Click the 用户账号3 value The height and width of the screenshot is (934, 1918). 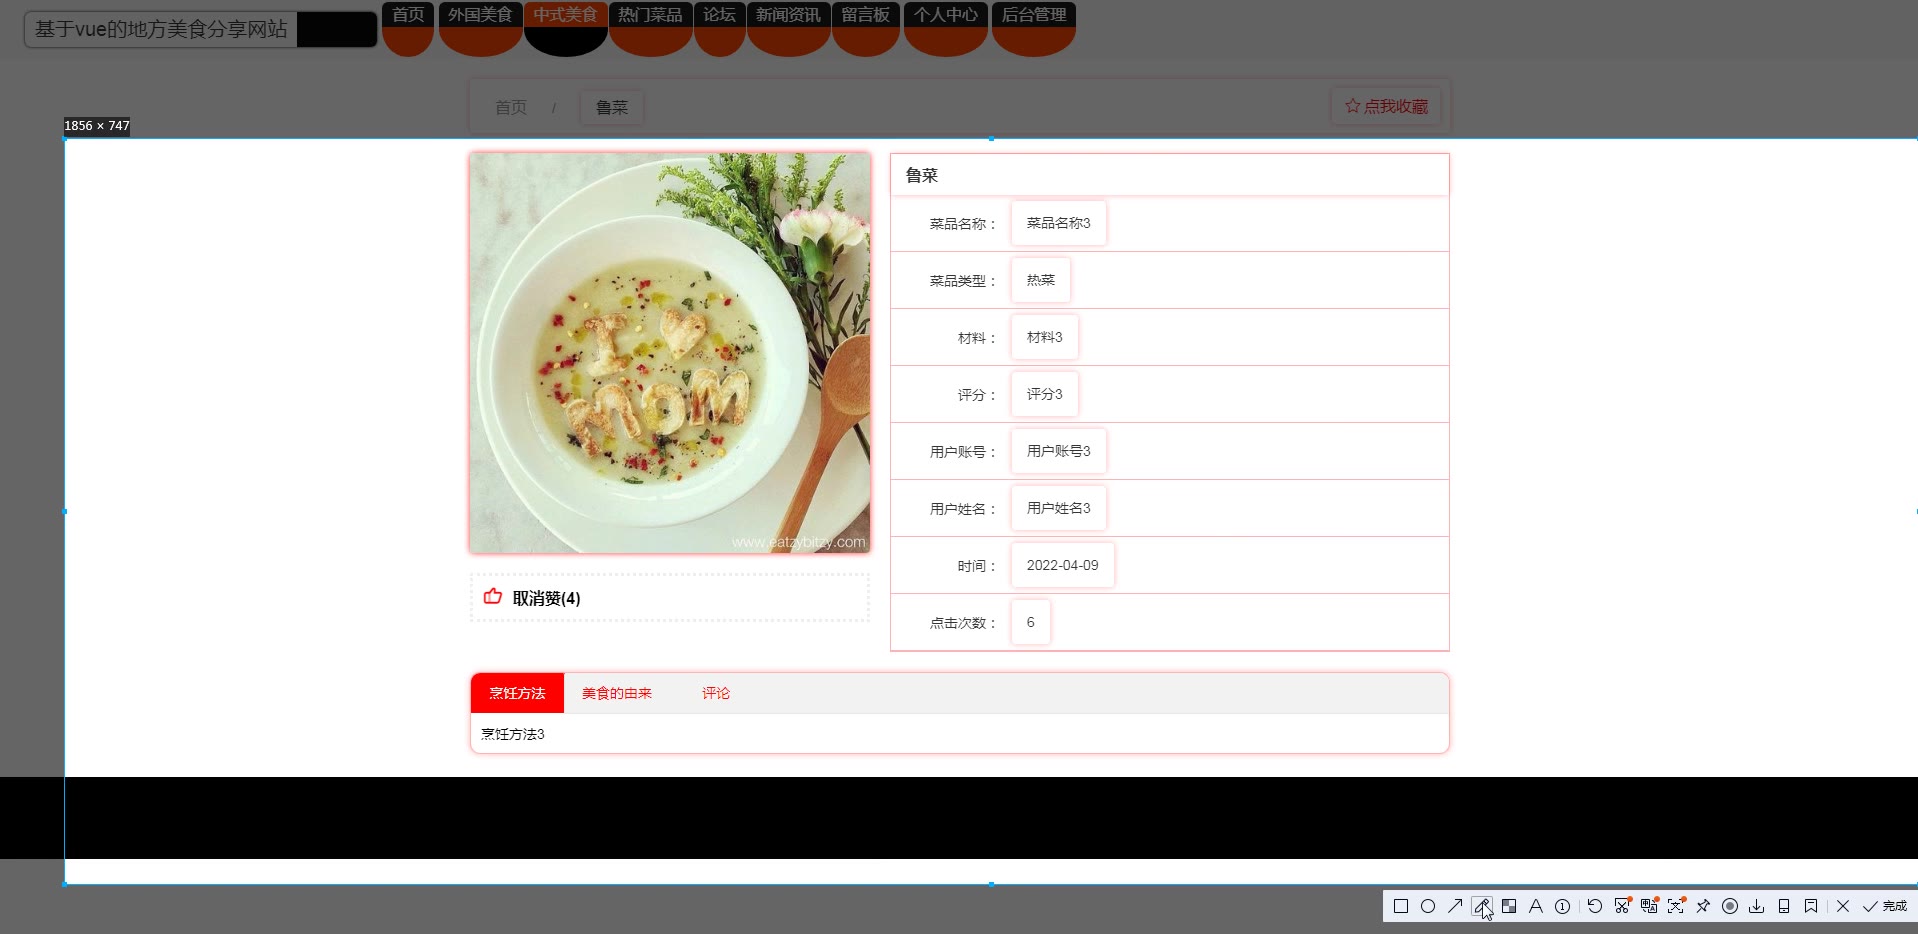coord(1059,451)
